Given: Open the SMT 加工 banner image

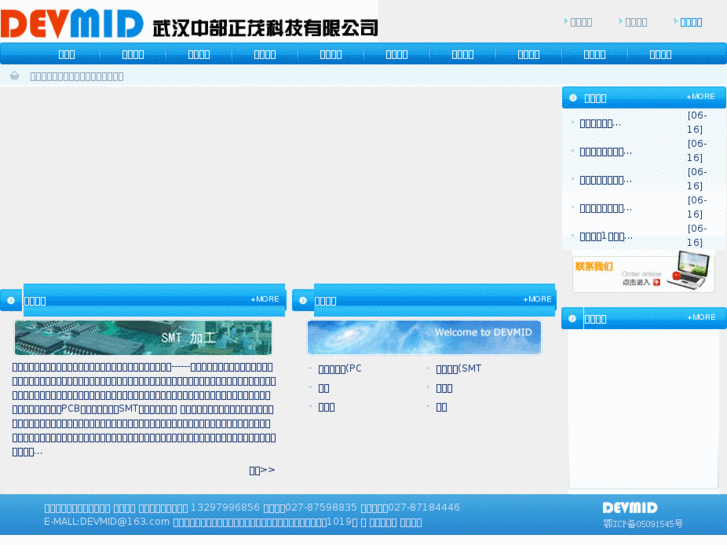Looking at the screenshot, I should click(143, 338).
